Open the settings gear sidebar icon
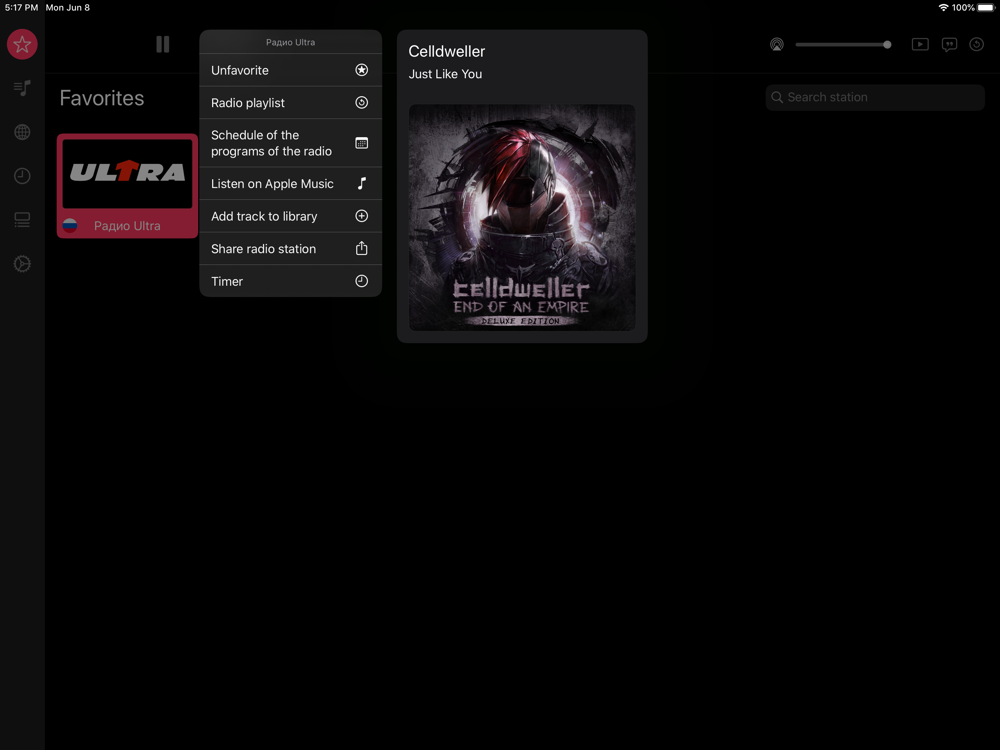This screenshot has width=1000, height=750. pos(22,264)
